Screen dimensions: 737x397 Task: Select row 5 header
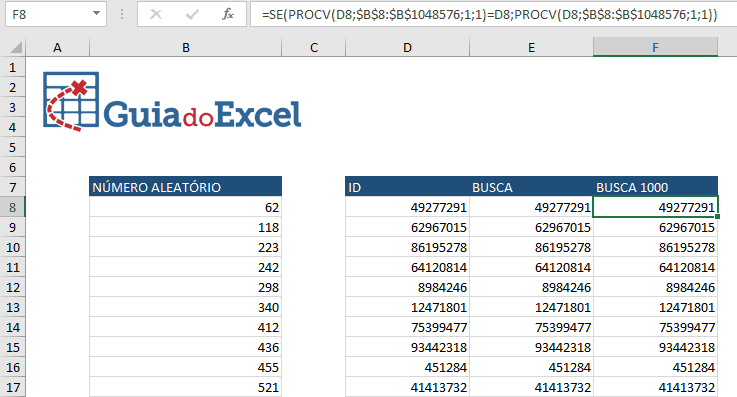point(13,148)
